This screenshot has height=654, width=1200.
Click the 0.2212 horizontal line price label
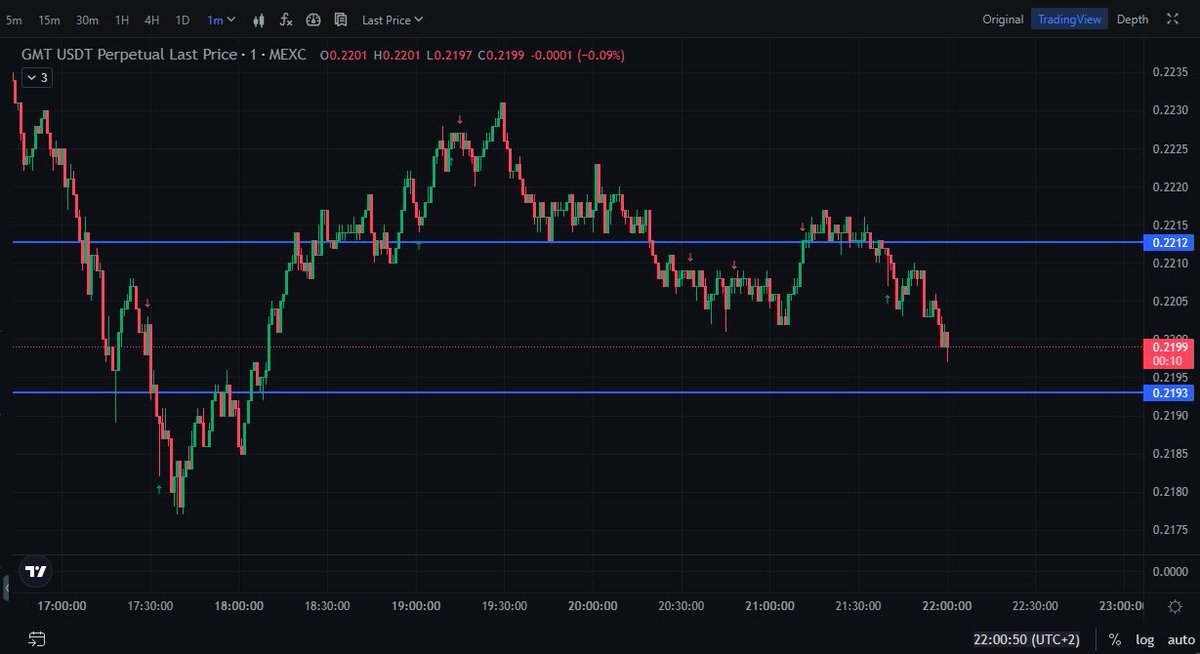(1169, 242)
